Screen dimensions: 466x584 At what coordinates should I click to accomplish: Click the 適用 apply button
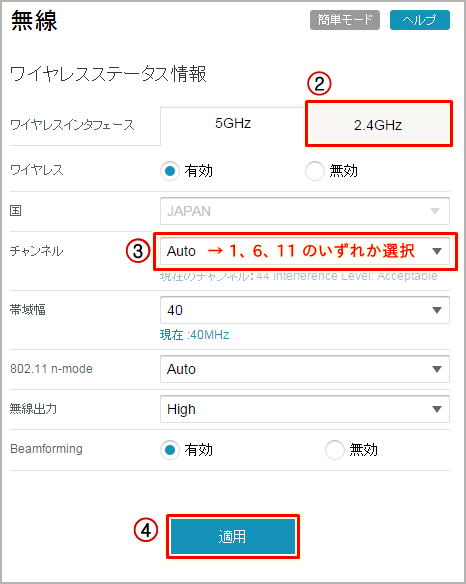233,537
